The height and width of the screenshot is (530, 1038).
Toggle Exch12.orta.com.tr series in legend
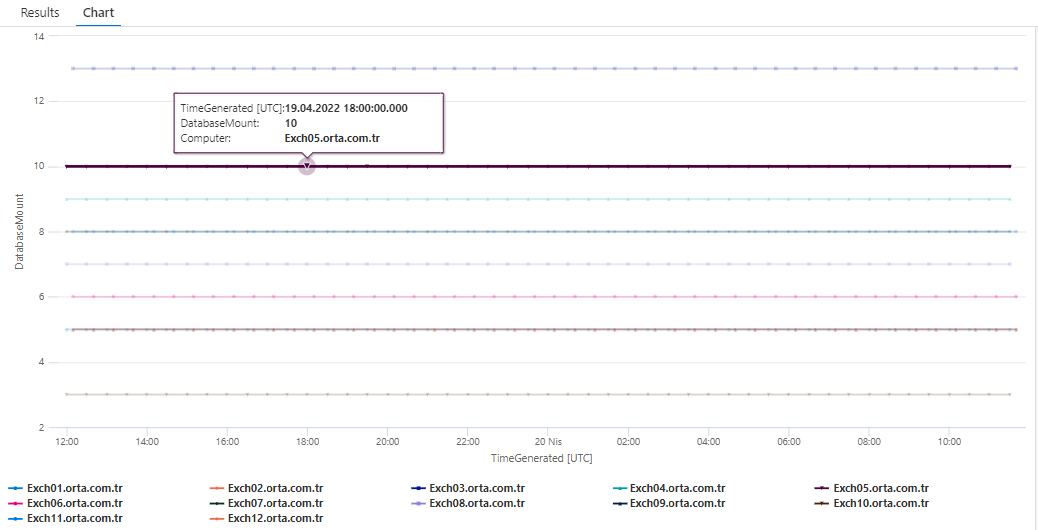[265, 518]
